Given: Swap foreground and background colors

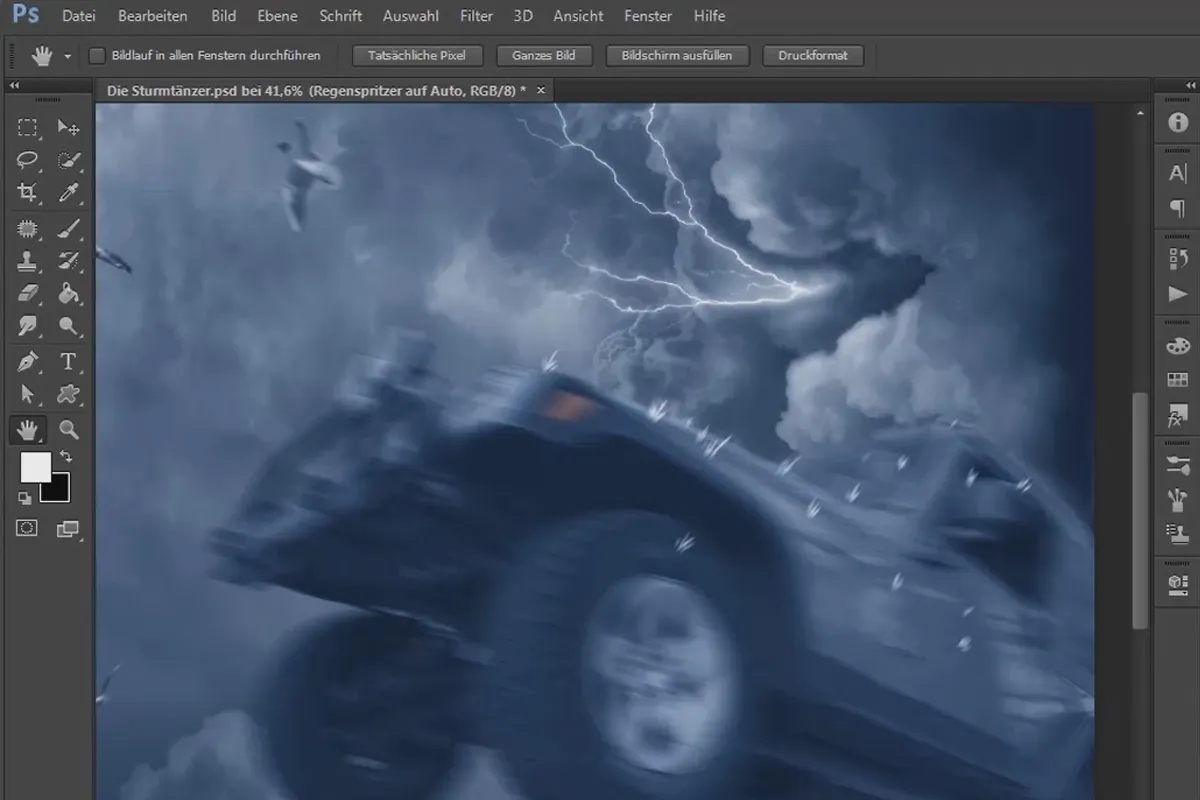Looking at the screenshot, I should (x=66, y=457).
